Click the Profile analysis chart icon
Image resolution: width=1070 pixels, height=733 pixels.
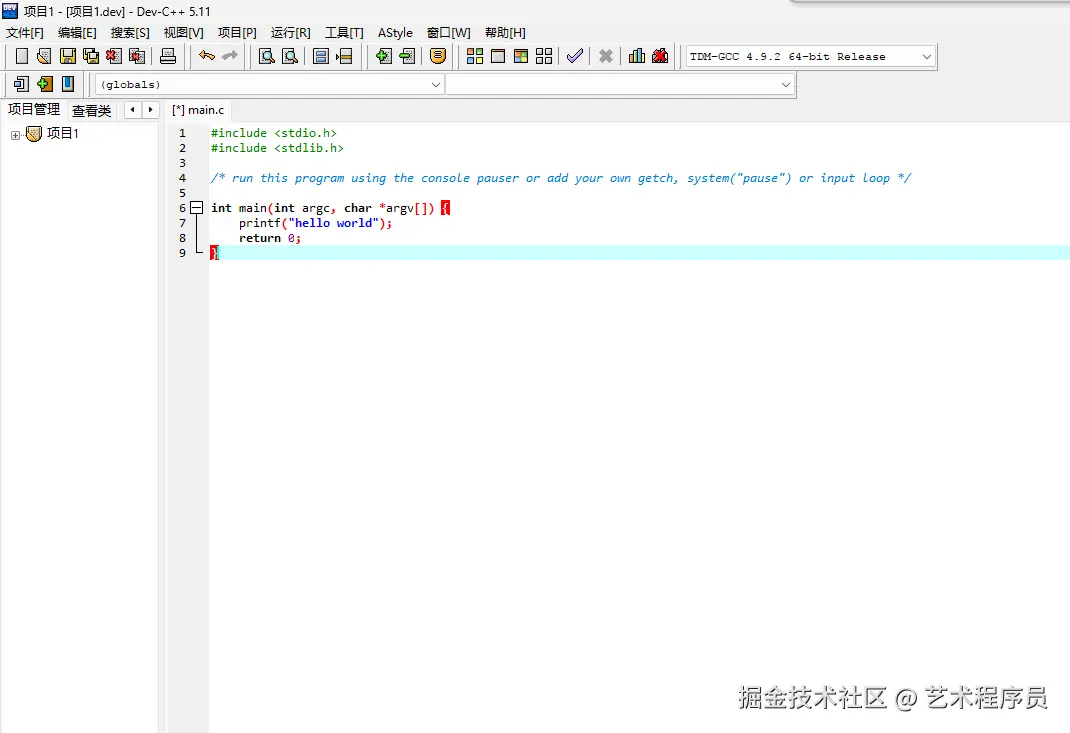(637, 56)
